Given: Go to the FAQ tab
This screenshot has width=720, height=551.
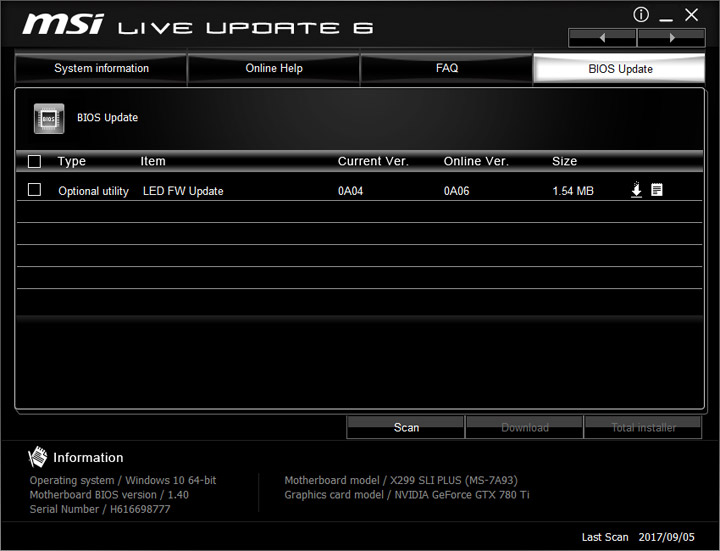Looking at the screenshot, I should click(446, 68).
